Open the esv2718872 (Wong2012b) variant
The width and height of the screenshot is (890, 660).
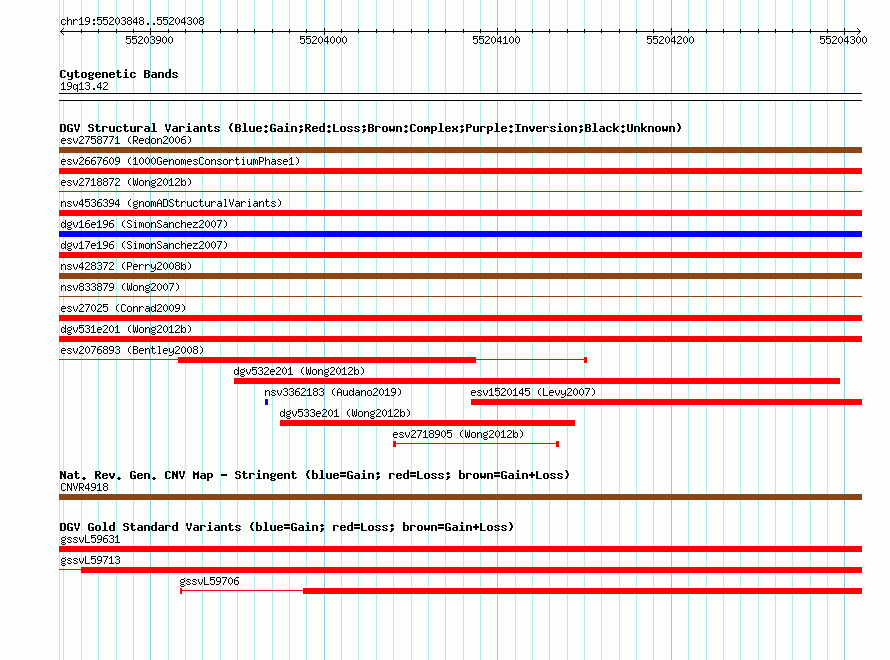pyautogui.click(x=126, y=182)
